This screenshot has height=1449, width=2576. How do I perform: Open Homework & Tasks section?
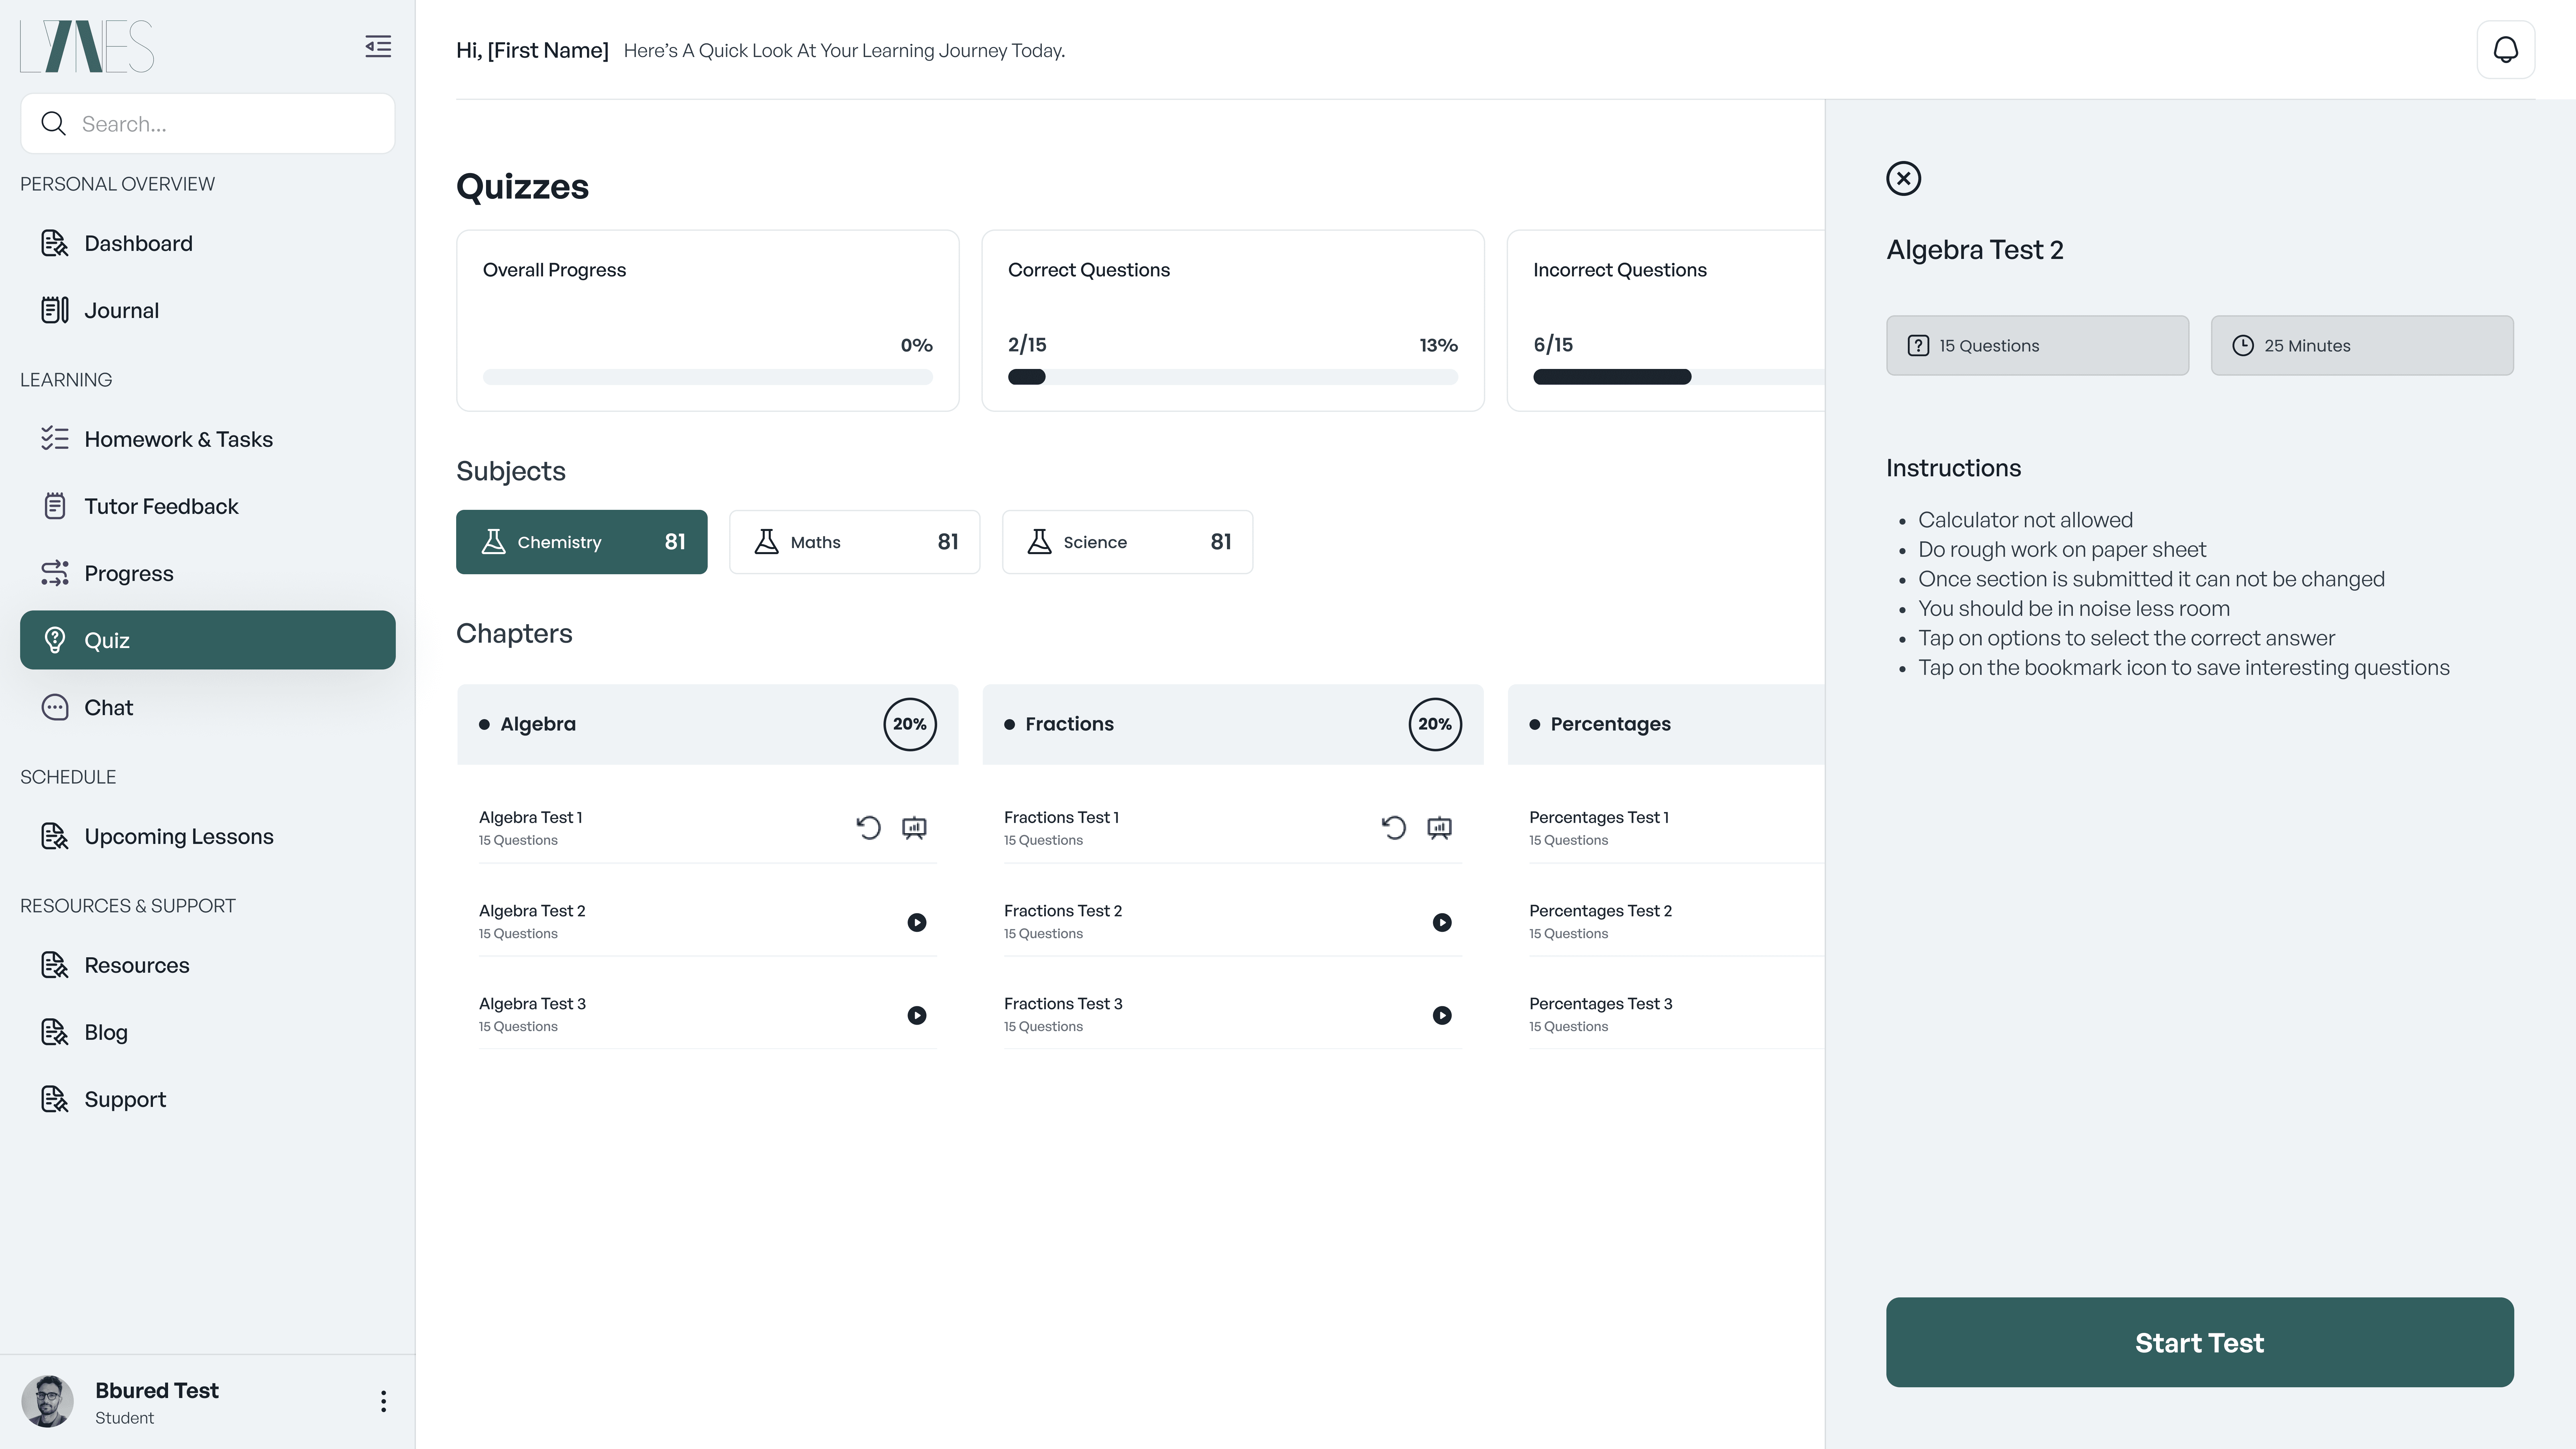pos(178,439)
